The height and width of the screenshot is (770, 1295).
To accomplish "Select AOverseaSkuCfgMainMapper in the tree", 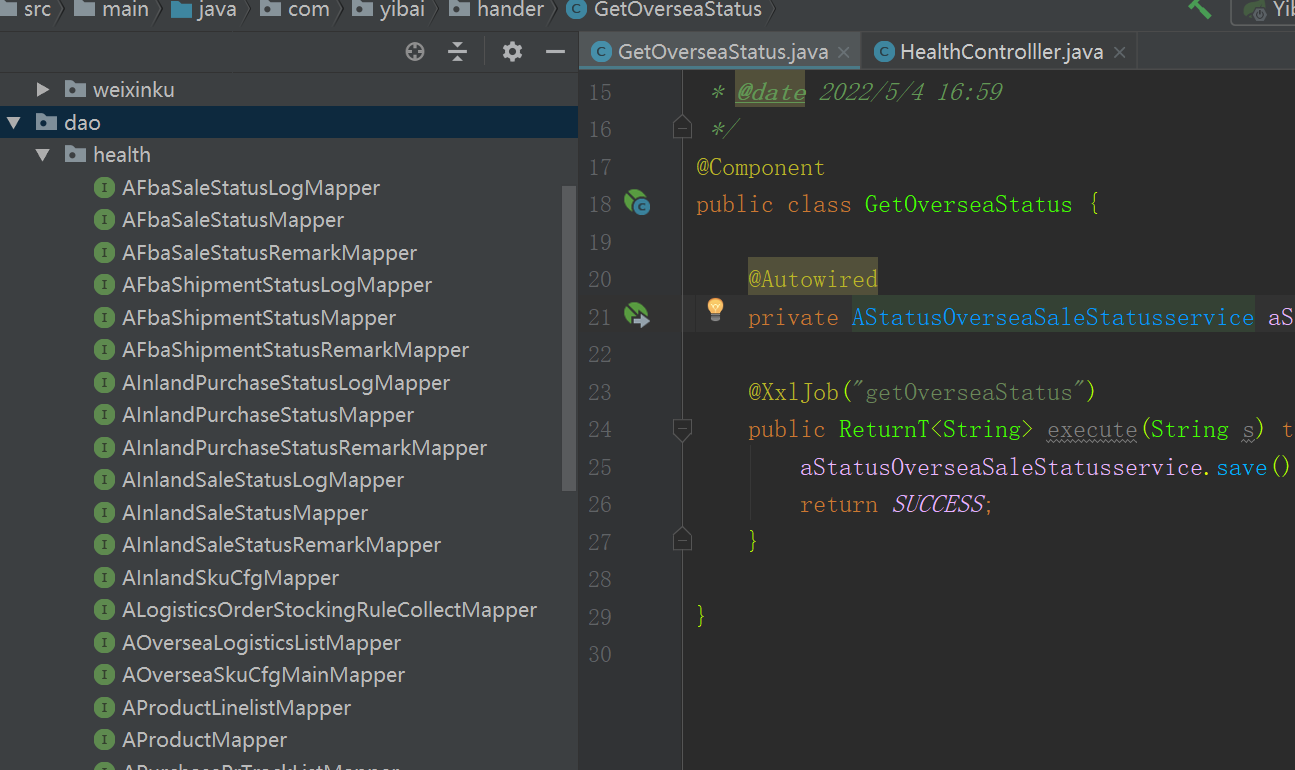I will (263, 675).
